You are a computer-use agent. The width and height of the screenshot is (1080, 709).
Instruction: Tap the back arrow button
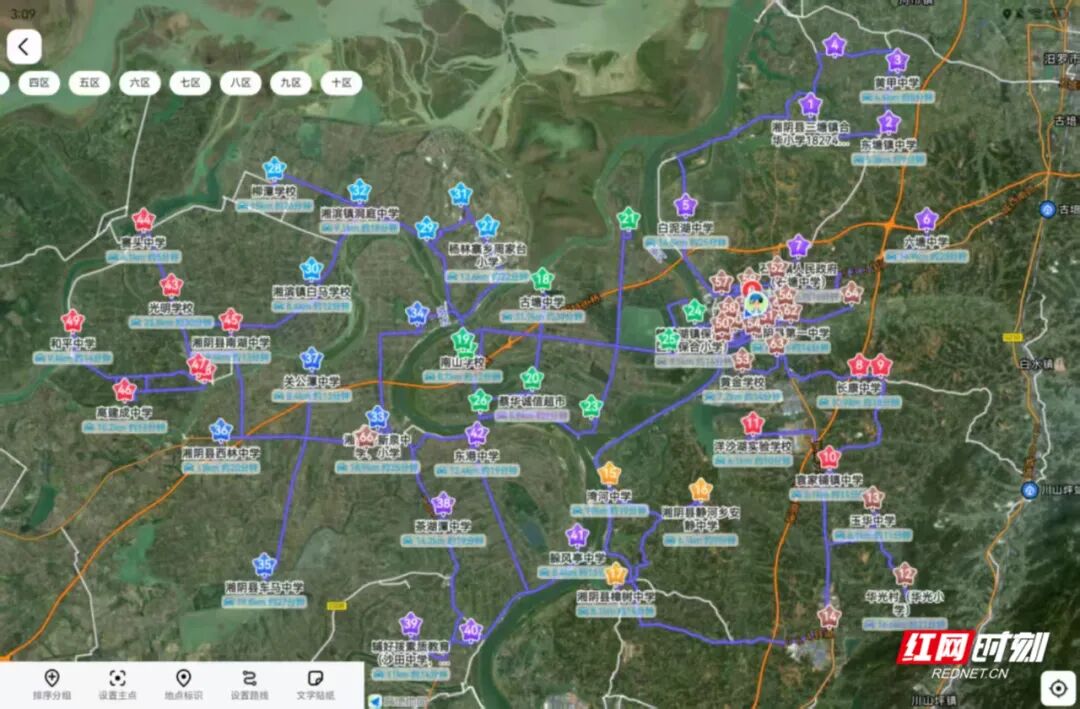[x=24, y=47]
